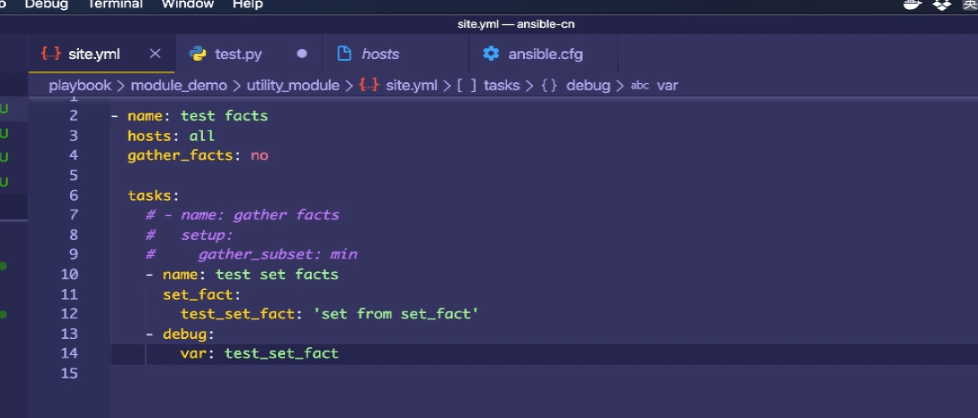Click the text 'test facts' on line 2
This screenshot has width=978, height=418.
coord(225,116)
